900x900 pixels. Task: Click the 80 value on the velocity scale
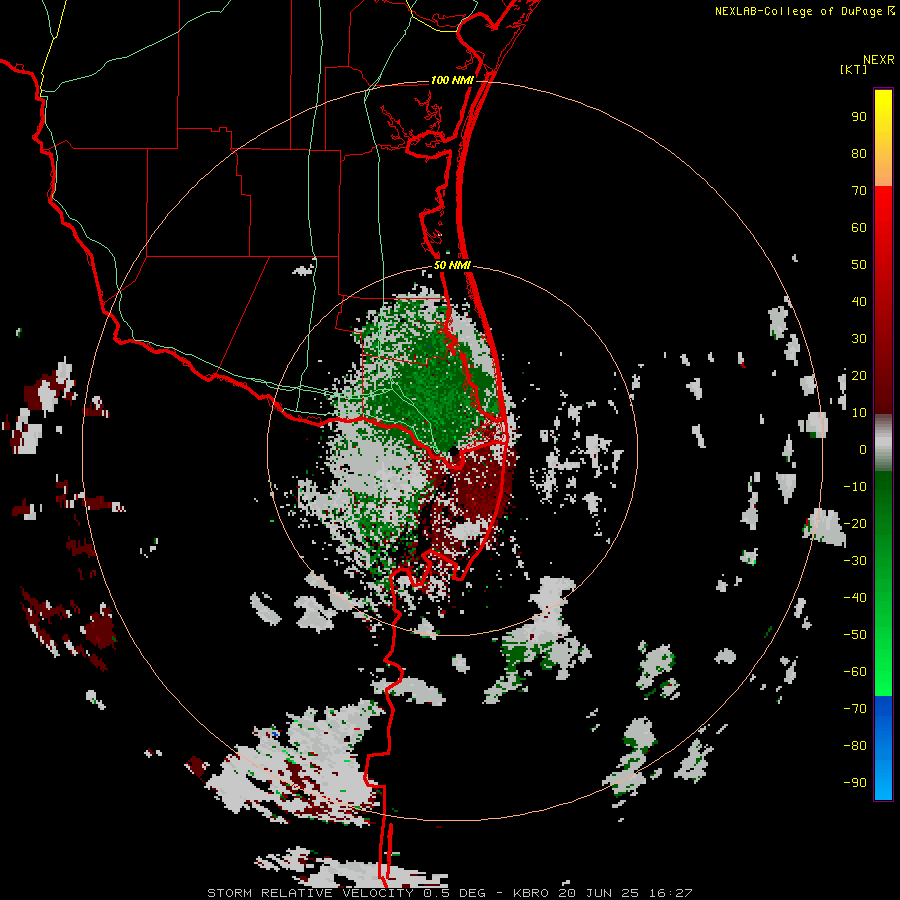[859, 154]
